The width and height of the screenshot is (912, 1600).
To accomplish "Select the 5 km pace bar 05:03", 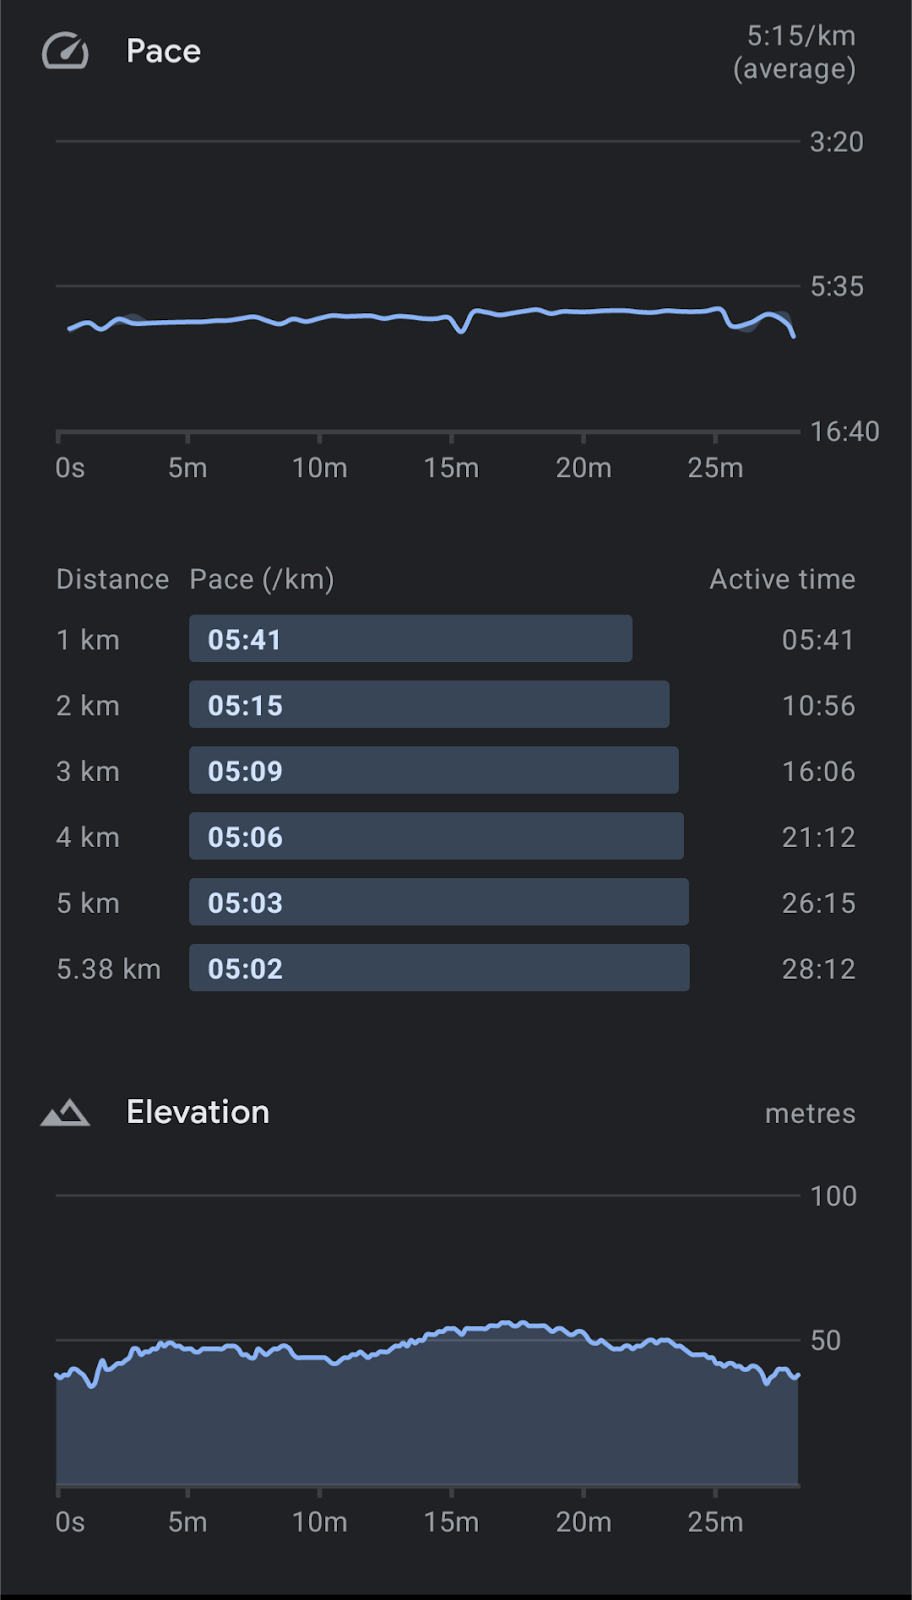I will coord(439,903).
